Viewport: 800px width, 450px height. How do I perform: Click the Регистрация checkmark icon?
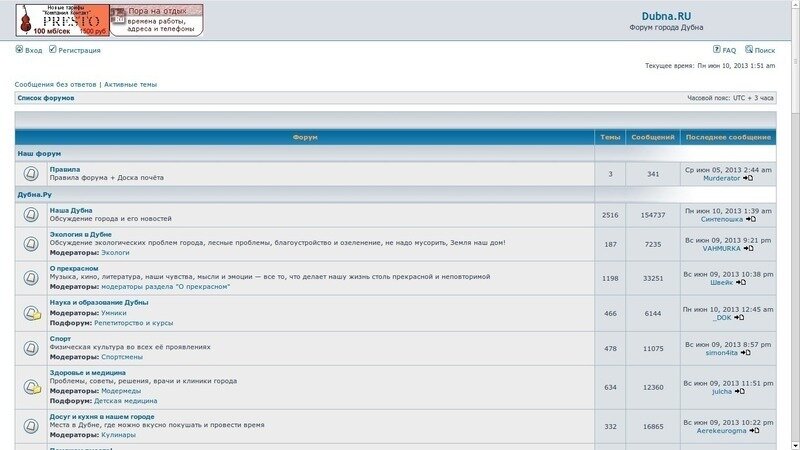tap(54, 49)
